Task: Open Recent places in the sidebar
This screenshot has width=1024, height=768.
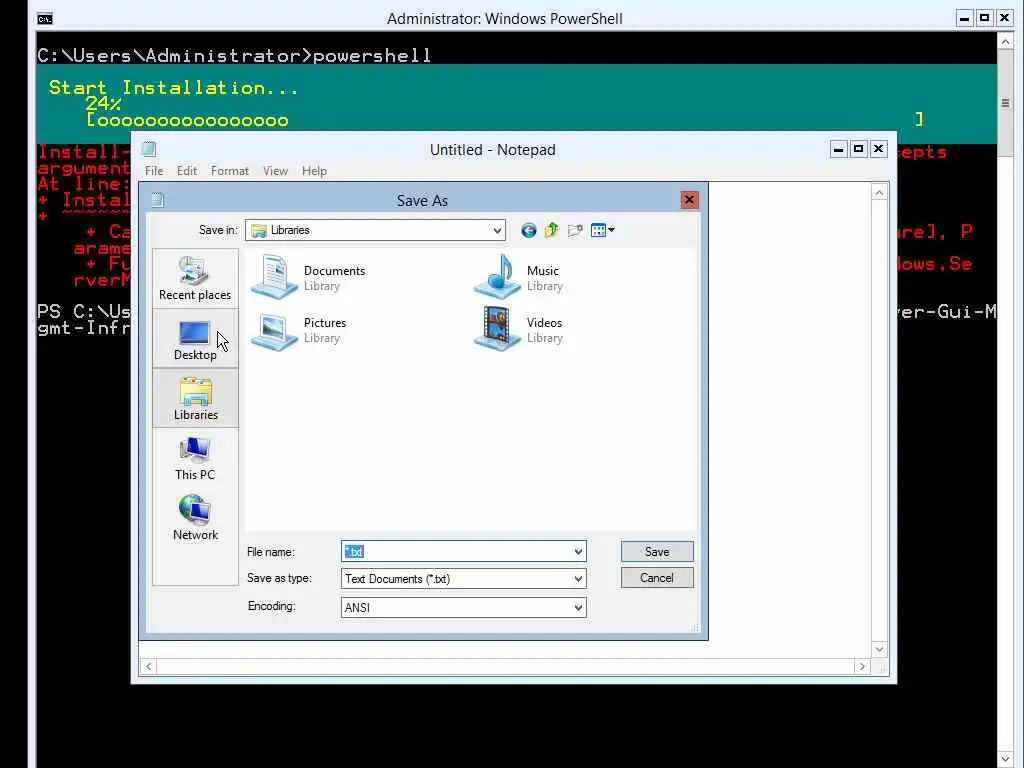Action: 195,278
